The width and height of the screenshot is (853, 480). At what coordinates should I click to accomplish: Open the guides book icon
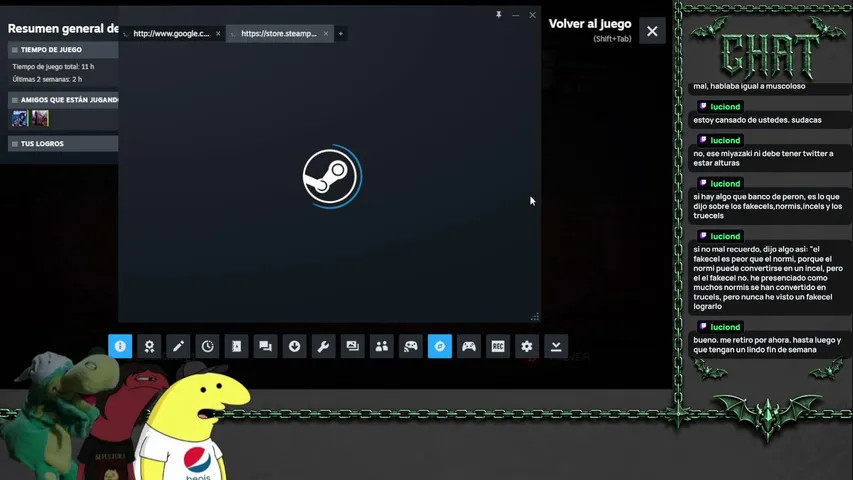(237, 346)
